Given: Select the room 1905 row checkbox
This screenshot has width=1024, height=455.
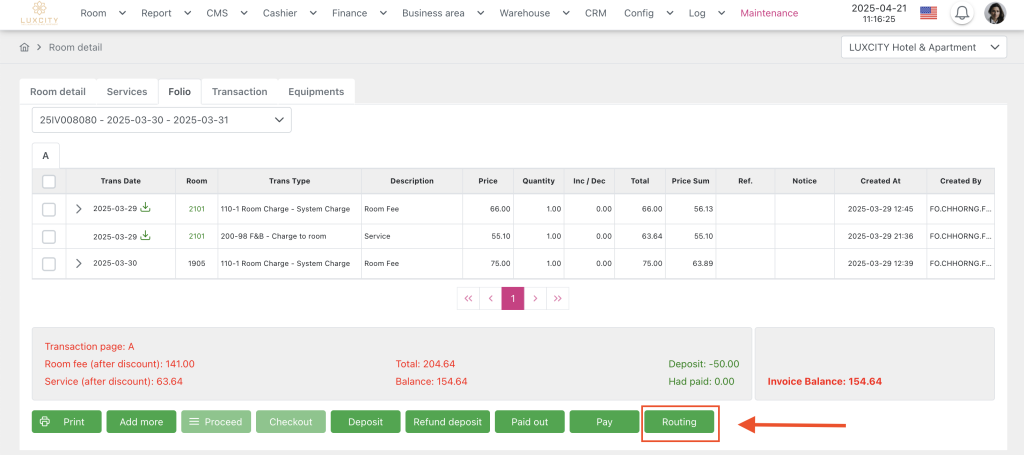Looking at the screenshot, I should (x=49, y=263).
